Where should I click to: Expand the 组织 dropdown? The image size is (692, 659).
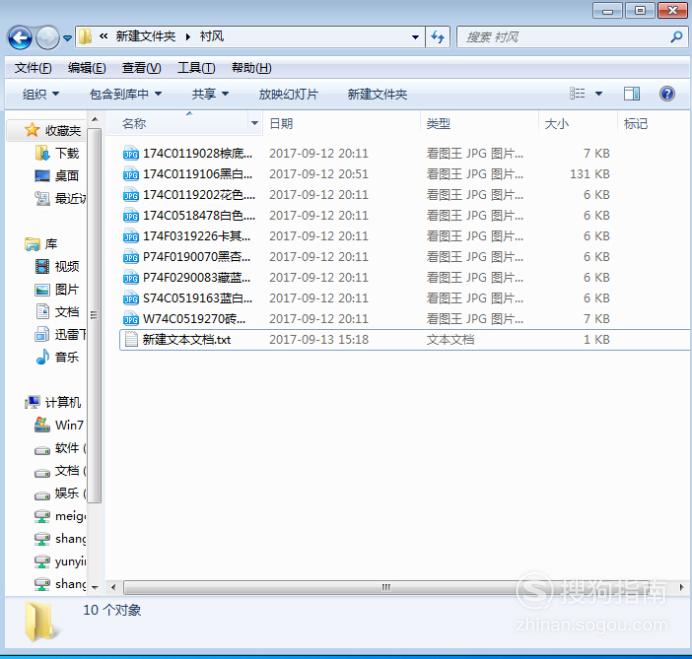coord(41,94)
